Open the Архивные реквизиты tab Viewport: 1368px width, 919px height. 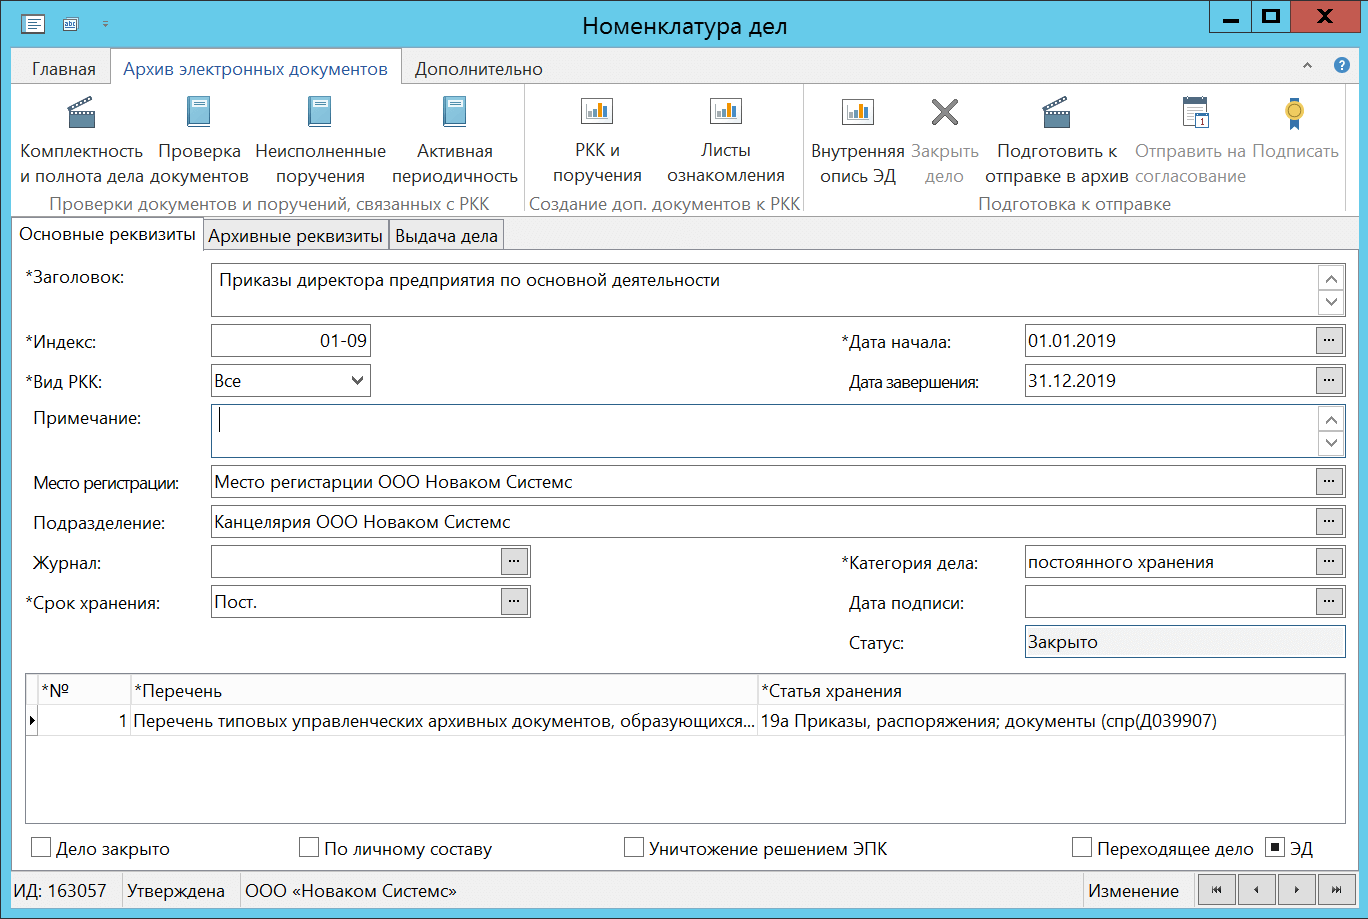coord(296,237)
